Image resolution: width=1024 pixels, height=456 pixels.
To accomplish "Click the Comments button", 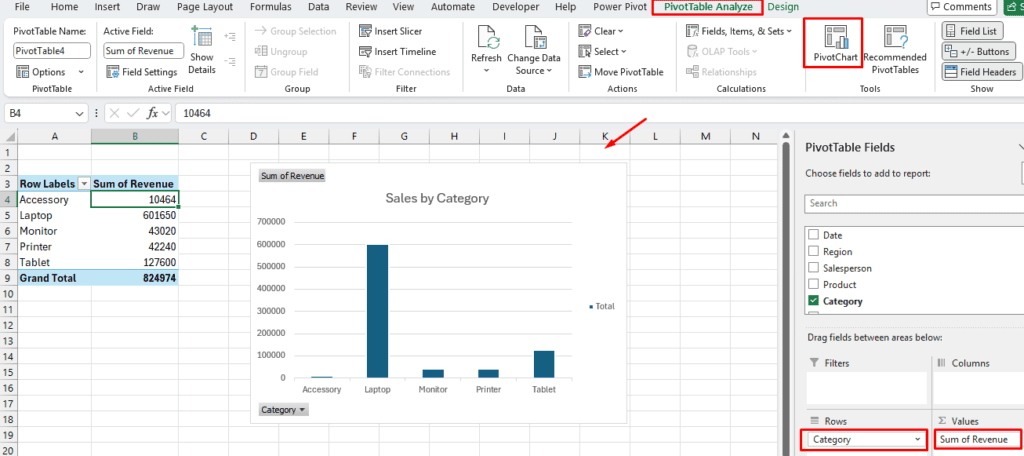I will tap(962, 7).
